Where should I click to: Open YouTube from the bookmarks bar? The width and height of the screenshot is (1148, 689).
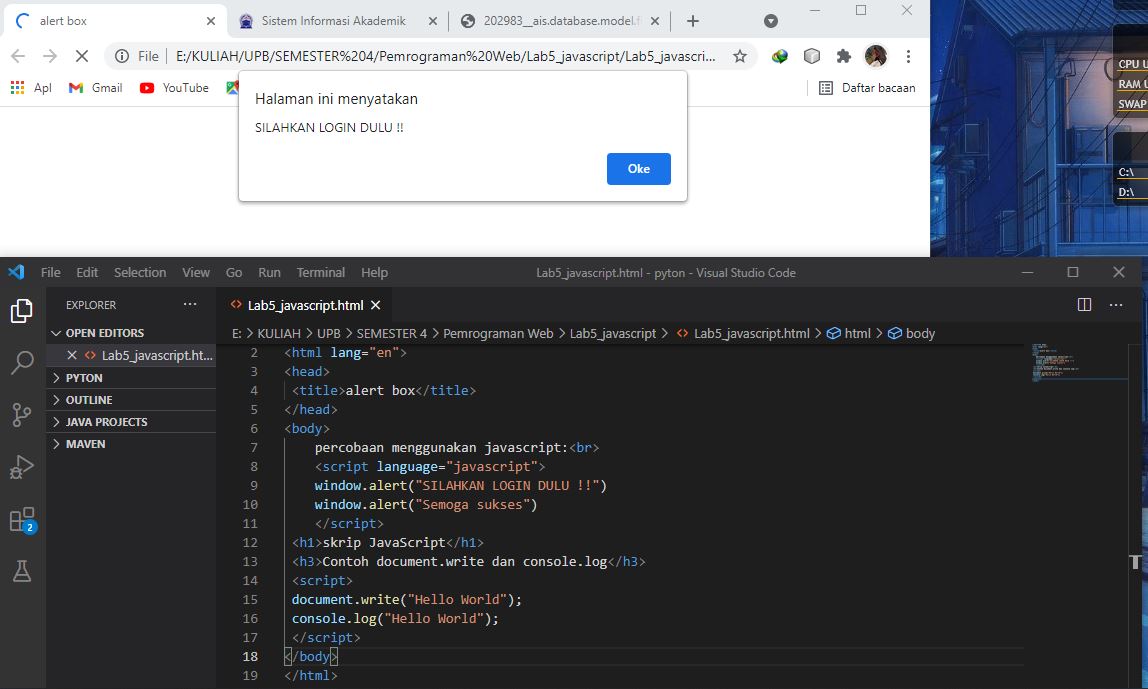click(172, 88)
